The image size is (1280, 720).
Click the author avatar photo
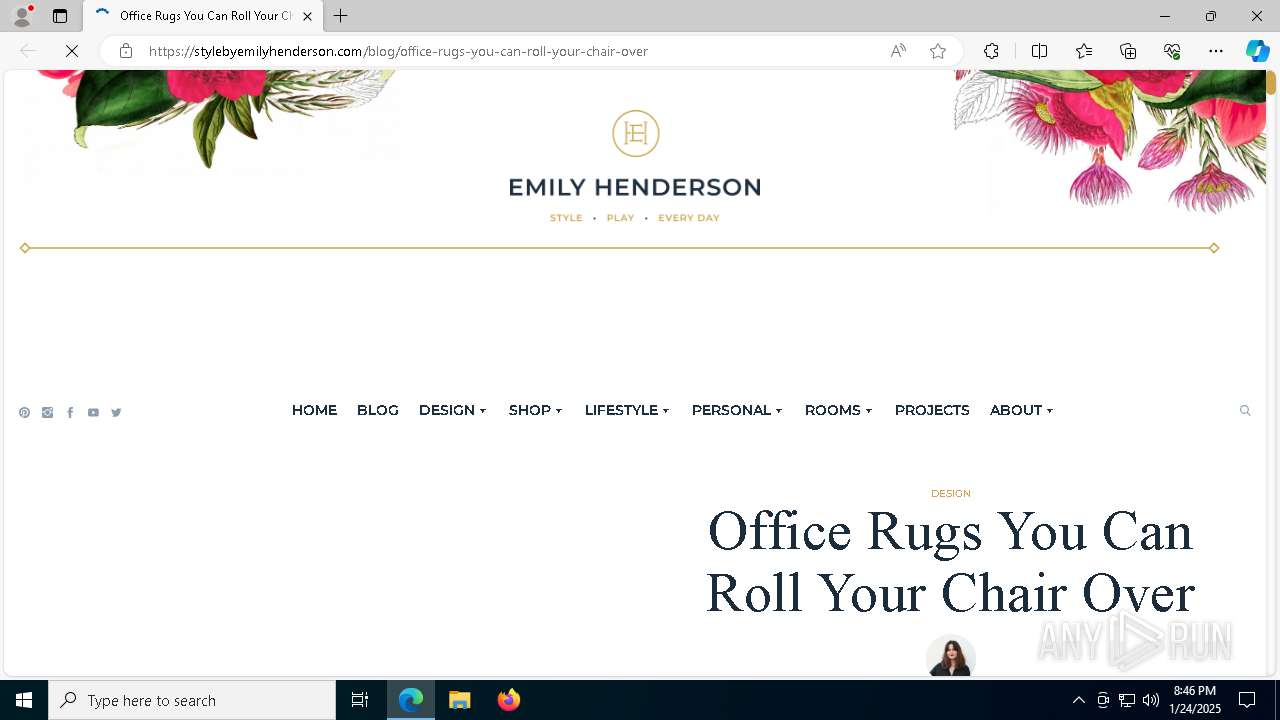(951, 656)
